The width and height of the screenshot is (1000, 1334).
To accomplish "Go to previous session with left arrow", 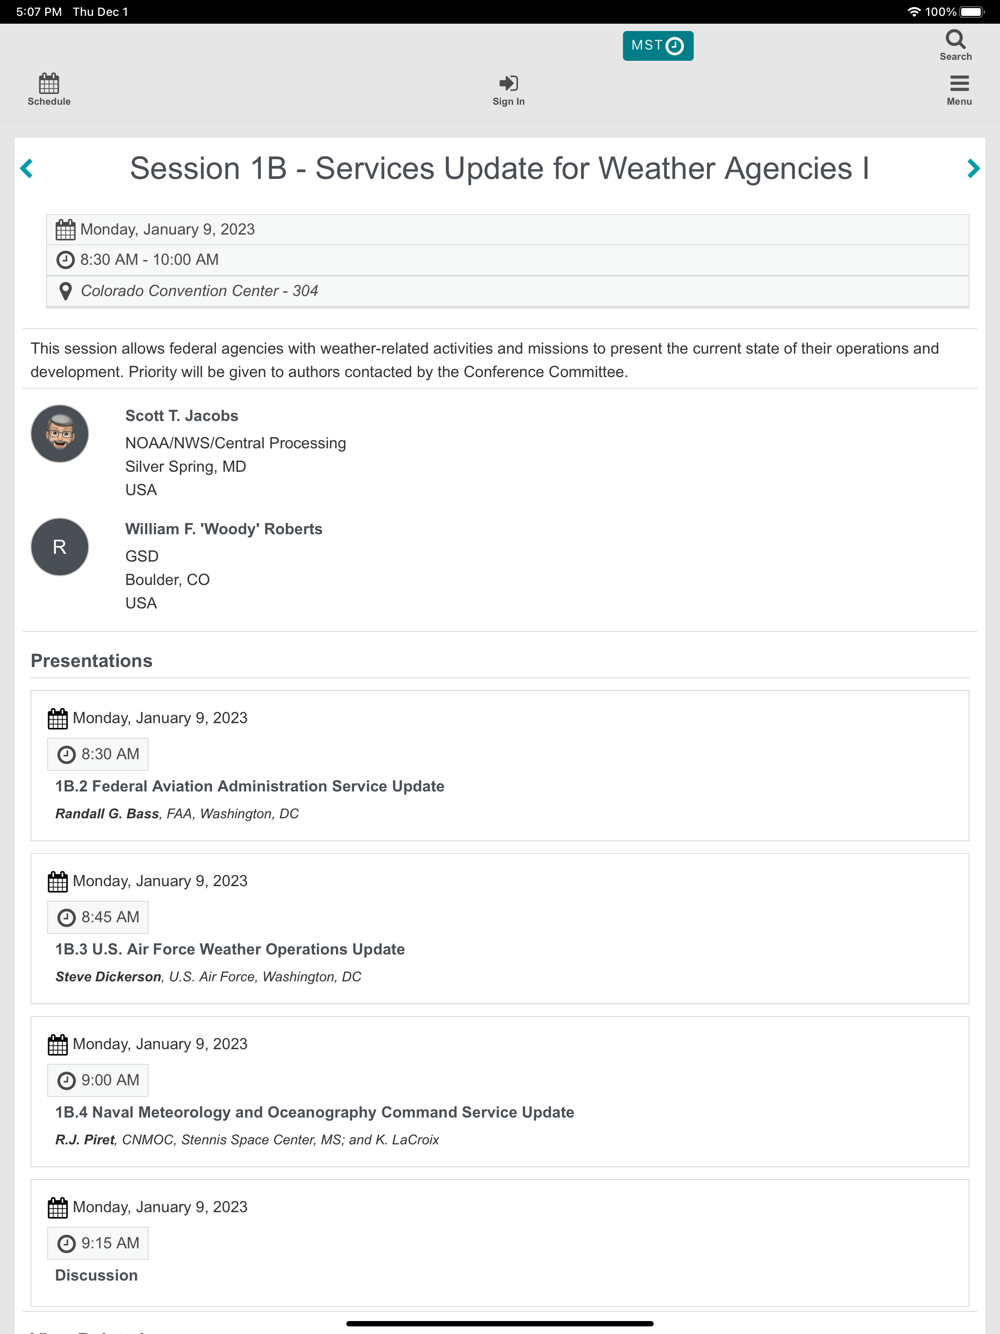I will (27, 168).
